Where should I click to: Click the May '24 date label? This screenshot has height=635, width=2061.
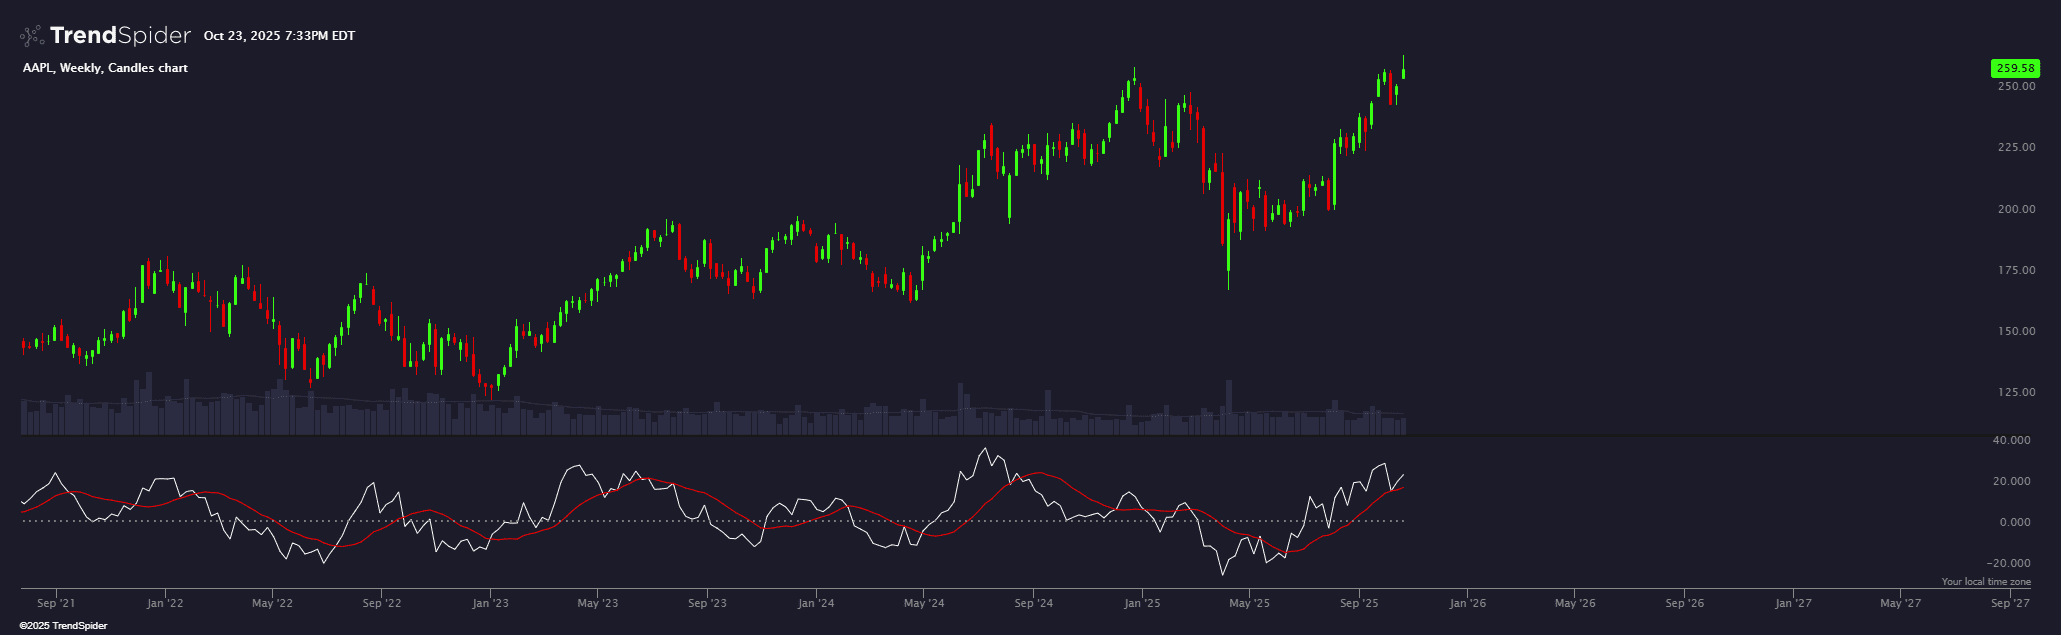[x=924, y=603]
